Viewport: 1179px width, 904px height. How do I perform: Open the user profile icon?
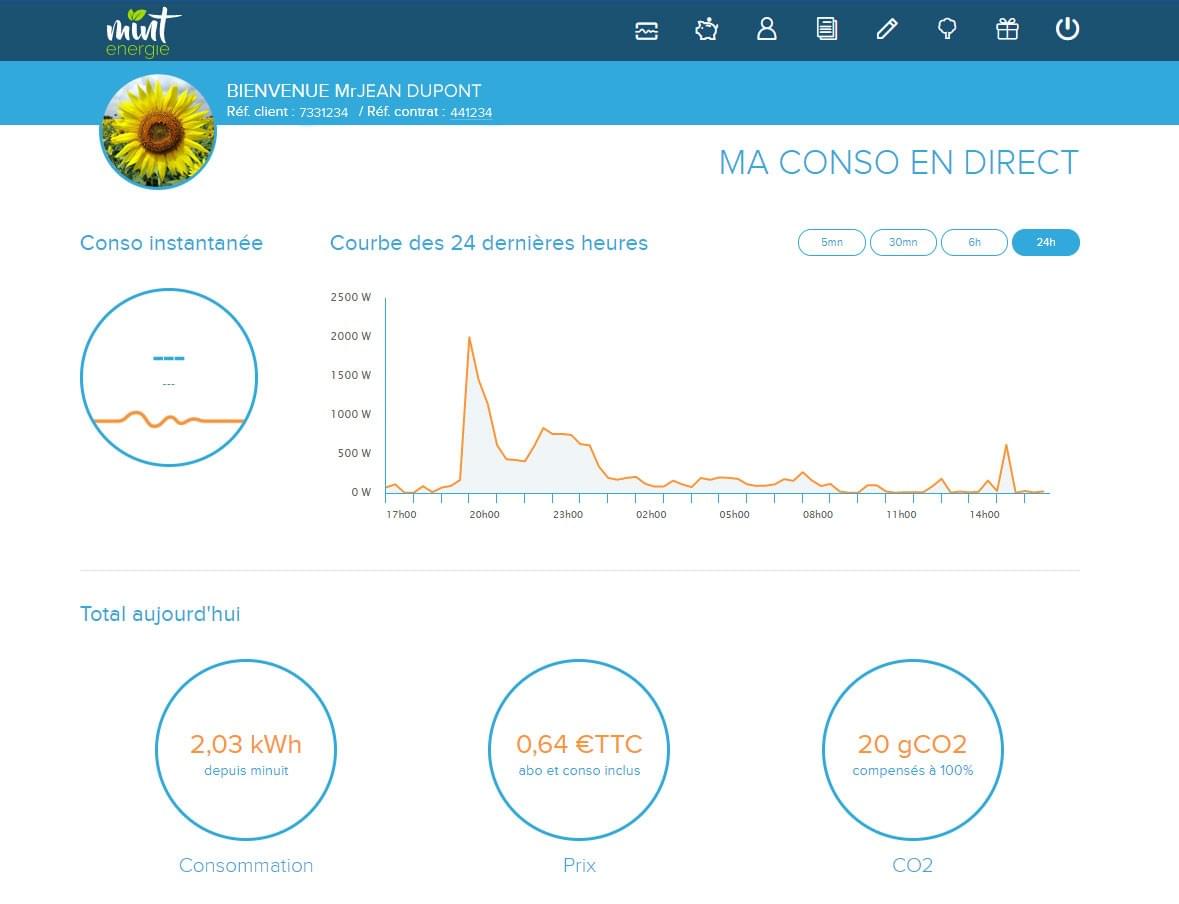766,29
